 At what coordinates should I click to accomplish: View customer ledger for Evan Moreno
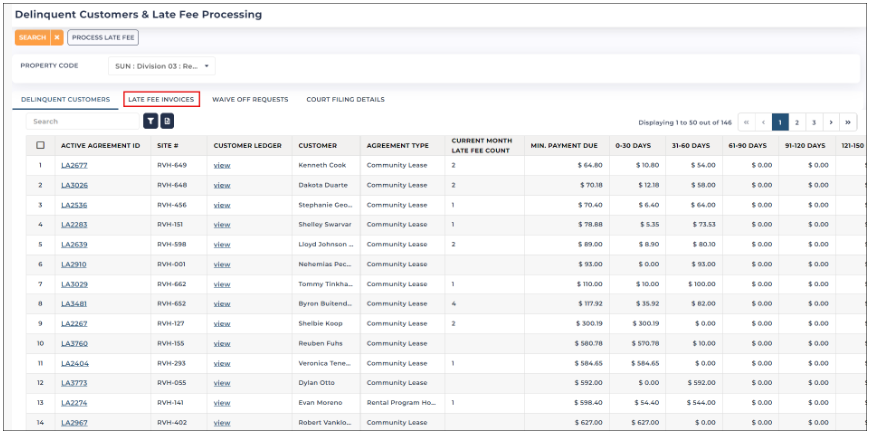[222, 403]
